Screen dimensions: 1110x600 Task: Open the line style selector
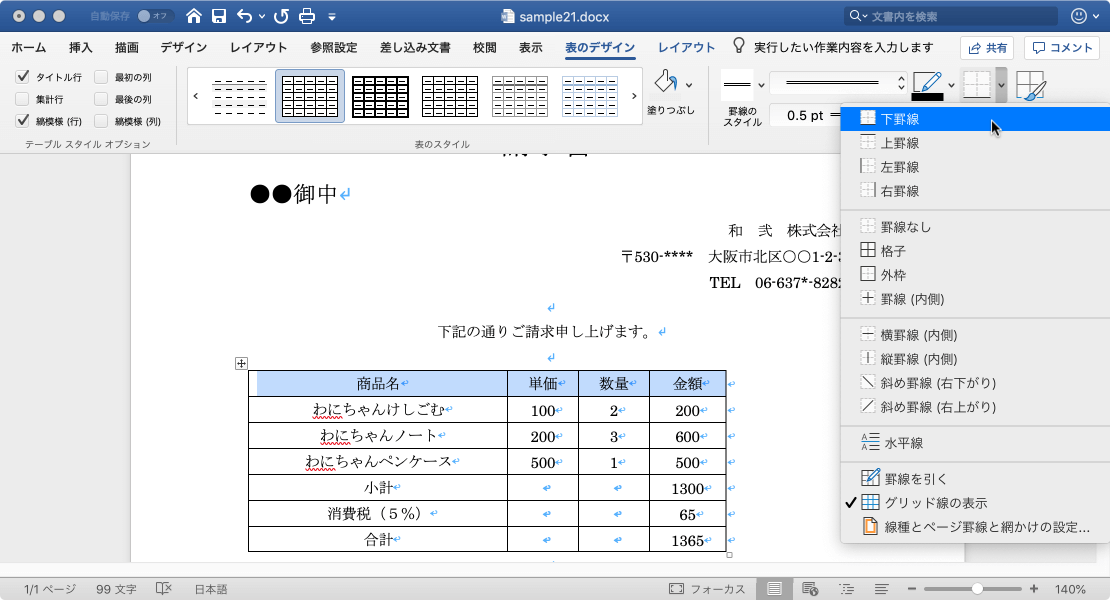pos(838,83)
